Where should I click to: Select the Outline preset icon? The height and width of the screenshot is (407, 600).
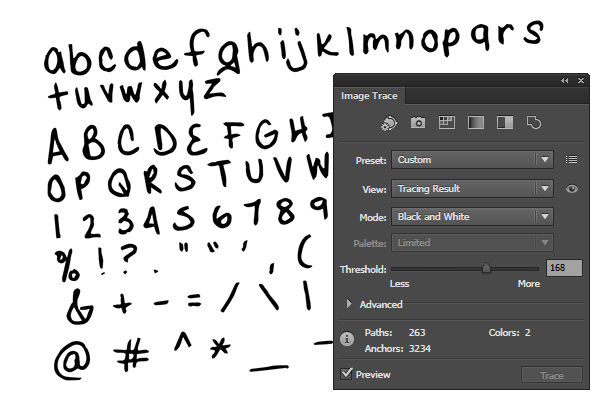point(534,123)
